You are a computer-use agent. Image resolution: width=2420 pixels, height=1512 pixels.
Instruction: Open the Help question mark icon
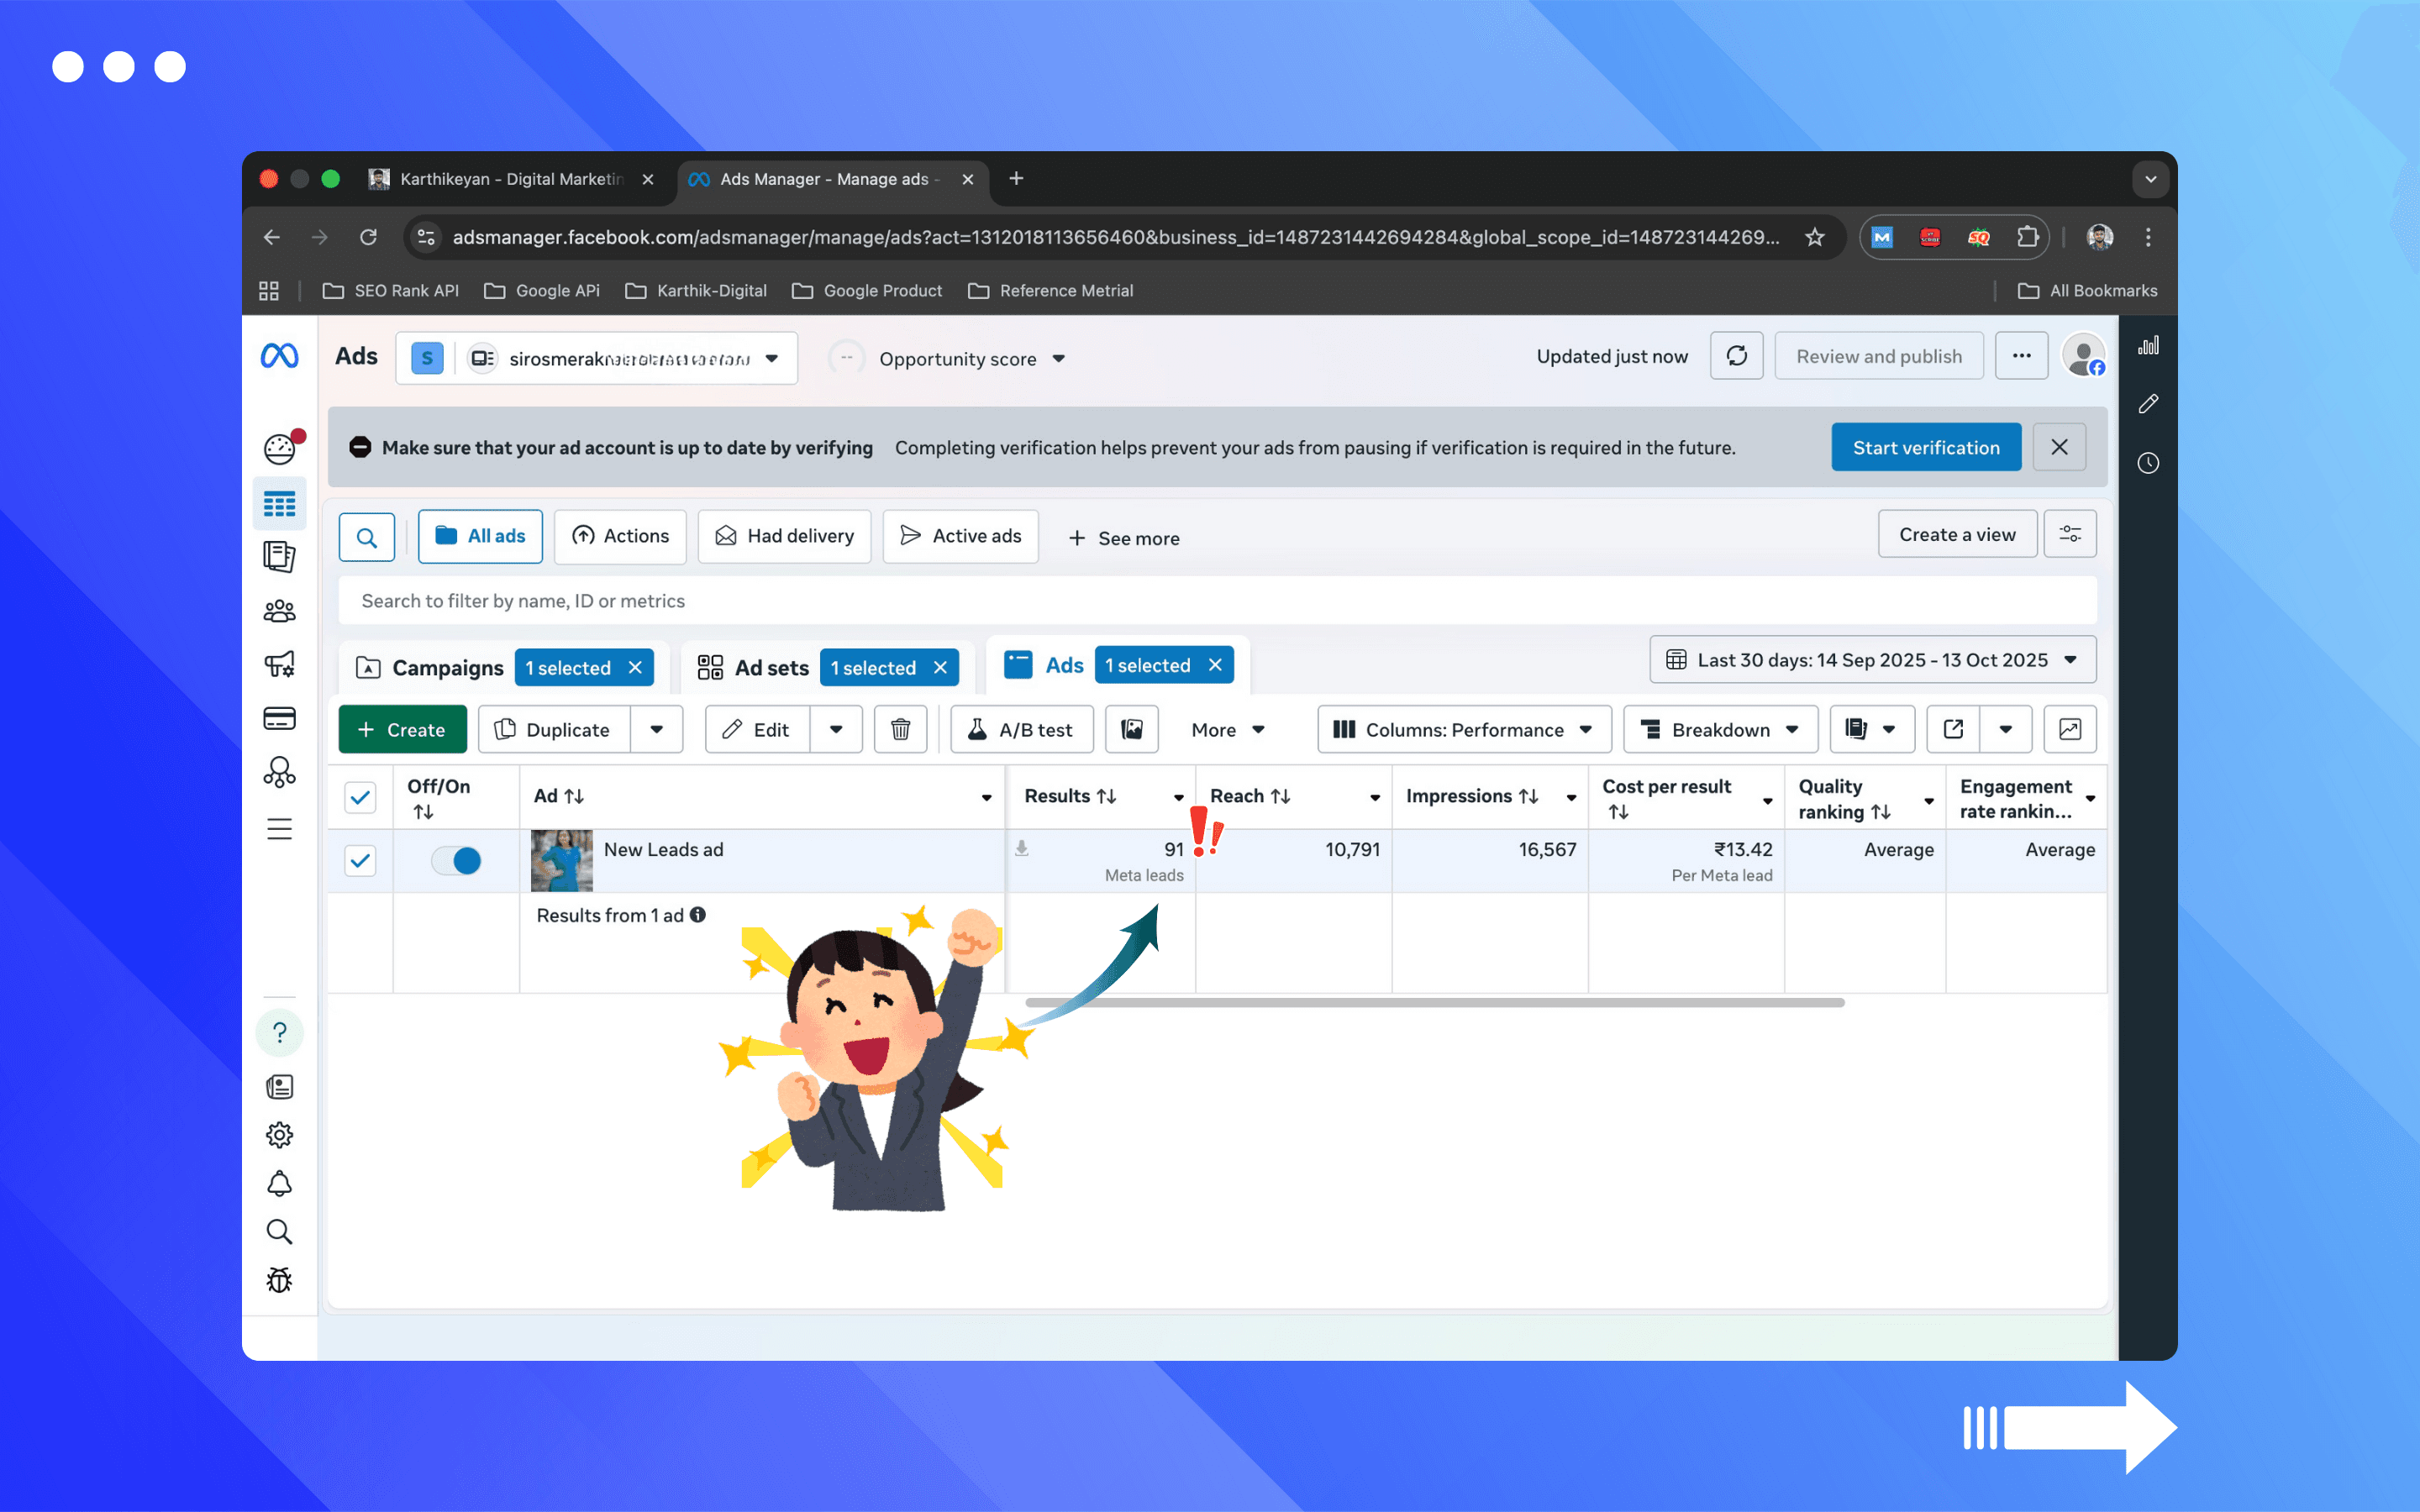click(x=280, y=1032)
